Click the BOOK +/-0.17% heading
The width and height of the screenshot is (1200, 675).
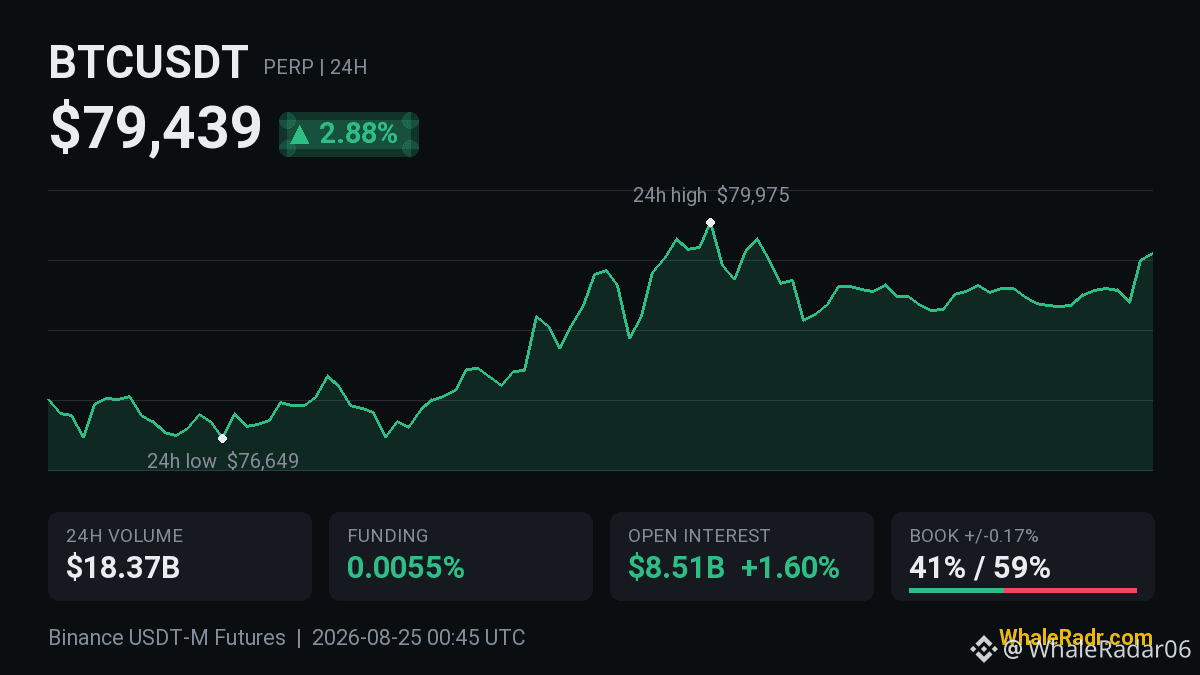(x=974, y=537)
